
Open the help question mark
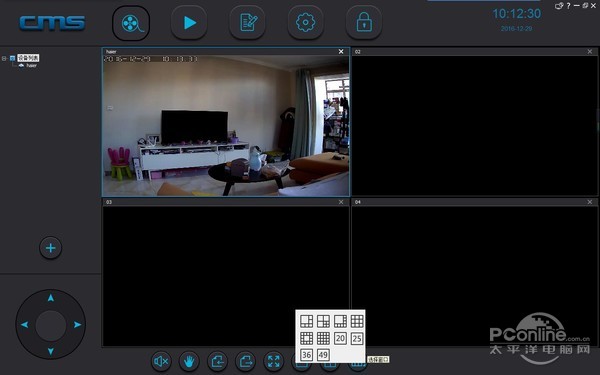click(568, 6)
